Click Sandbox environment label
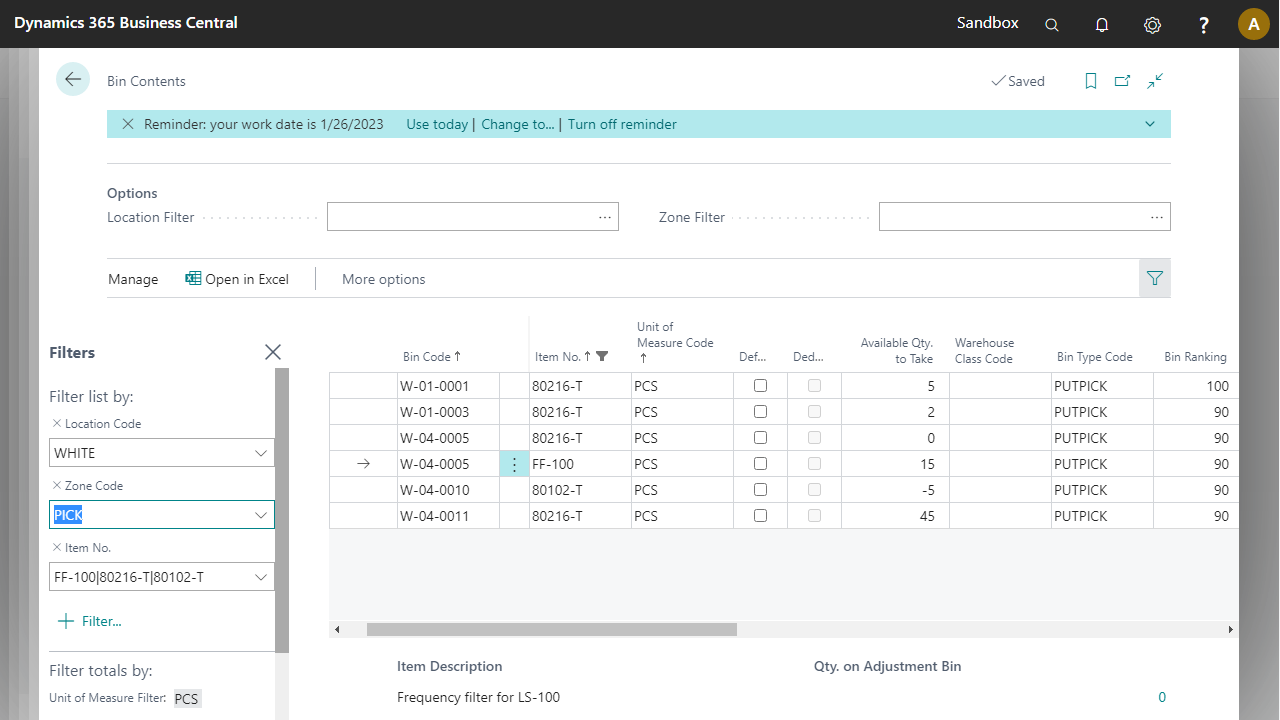This screenshot has height=720, width=1280. pos(988,22)
